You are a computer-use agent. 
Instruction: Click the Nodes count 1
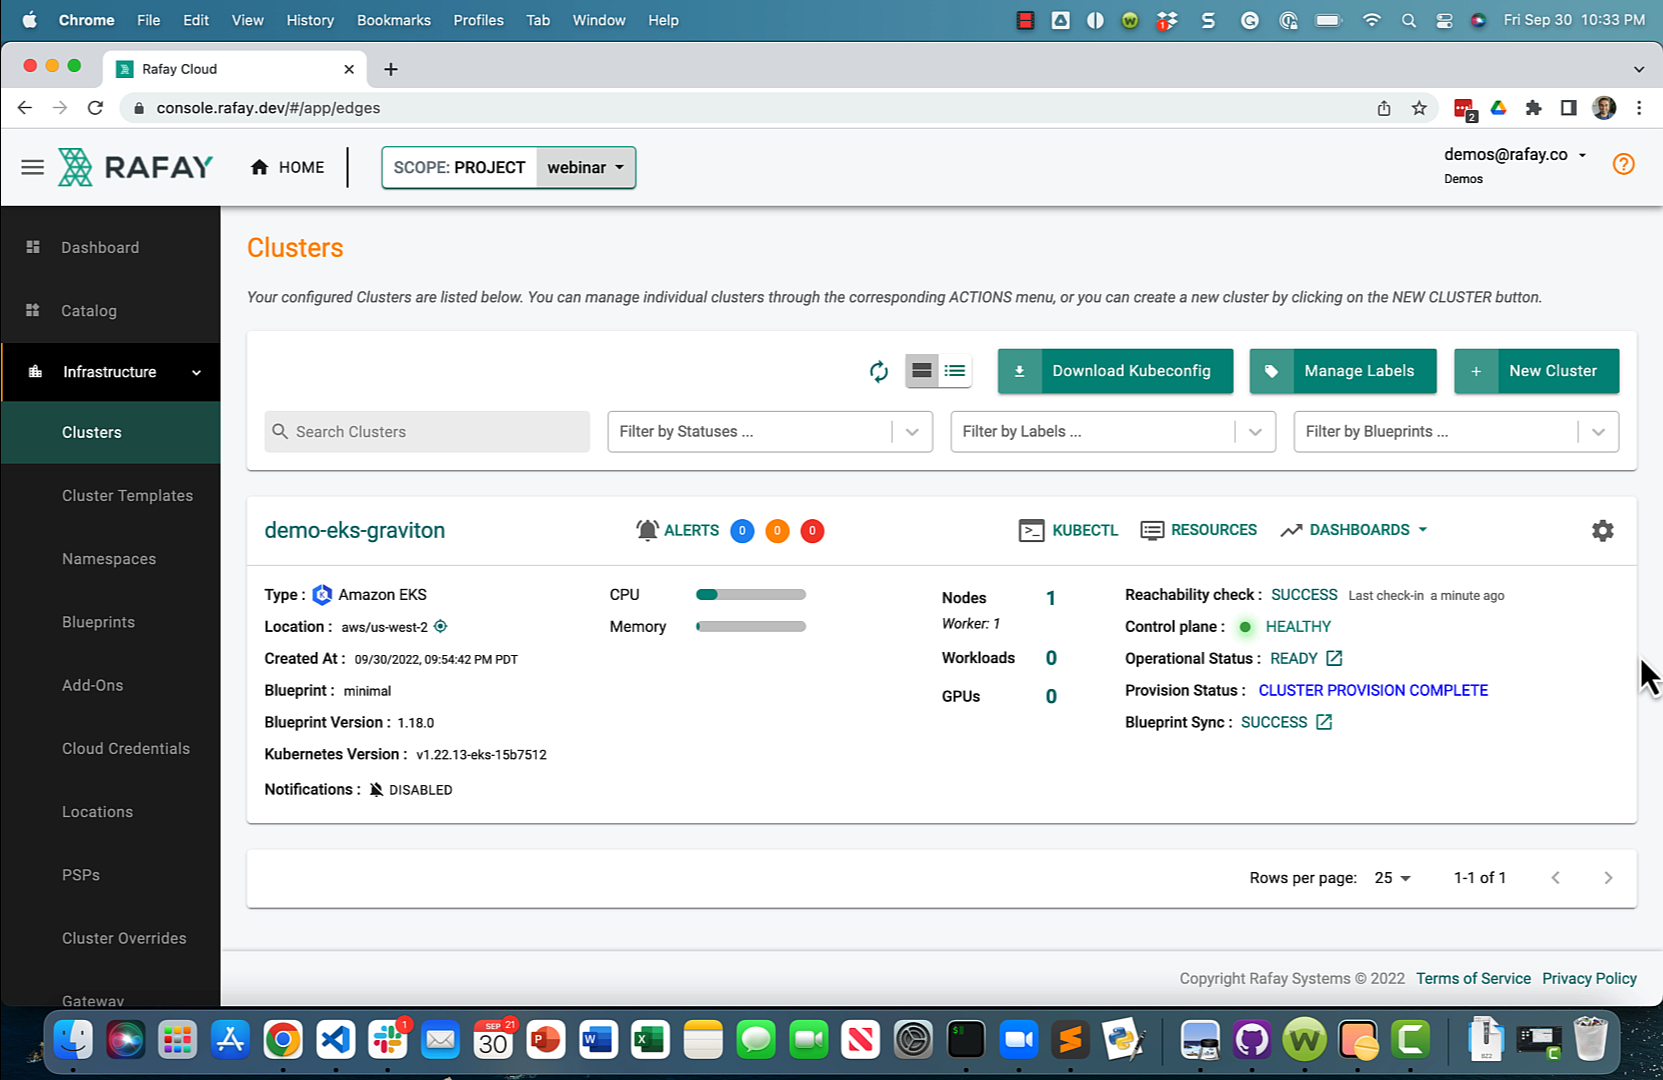coord(1050,598)
